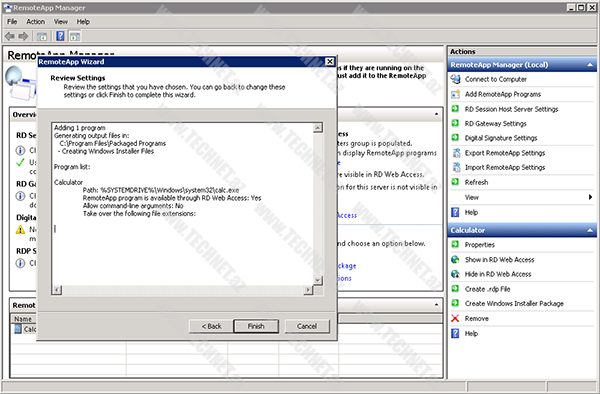Click the Connect to Computer icon

[x=455, y=79]
